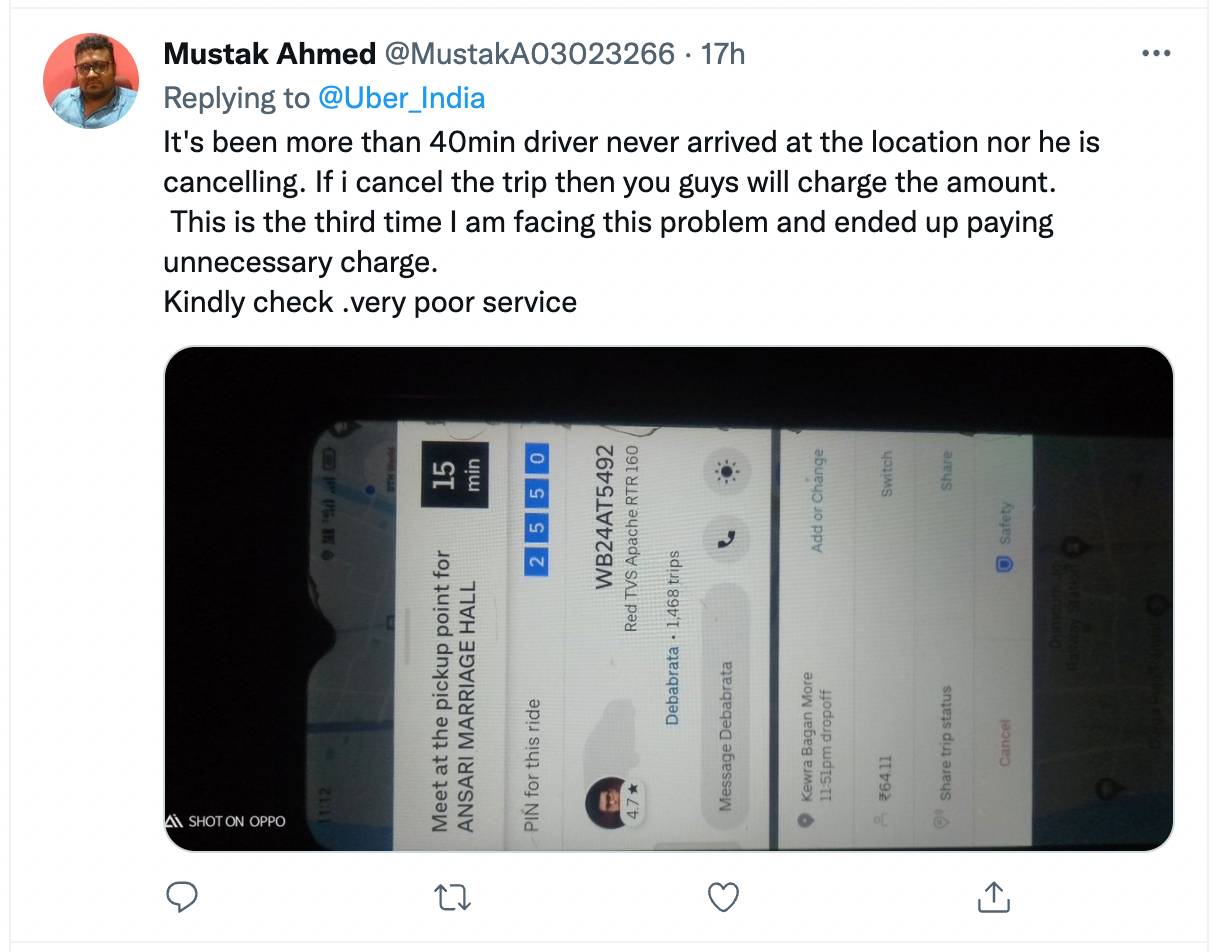Click Add or Change in the photo

point(818,502)
